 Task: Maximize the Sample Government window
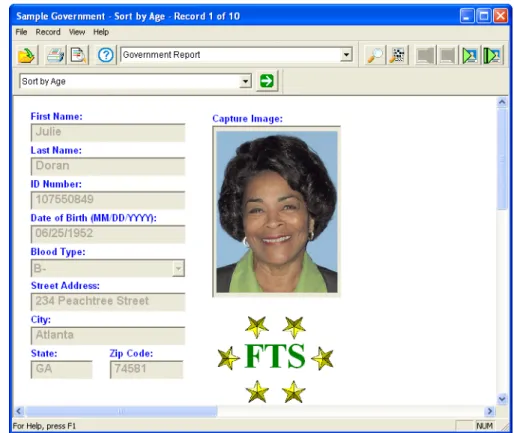[484, 16]
